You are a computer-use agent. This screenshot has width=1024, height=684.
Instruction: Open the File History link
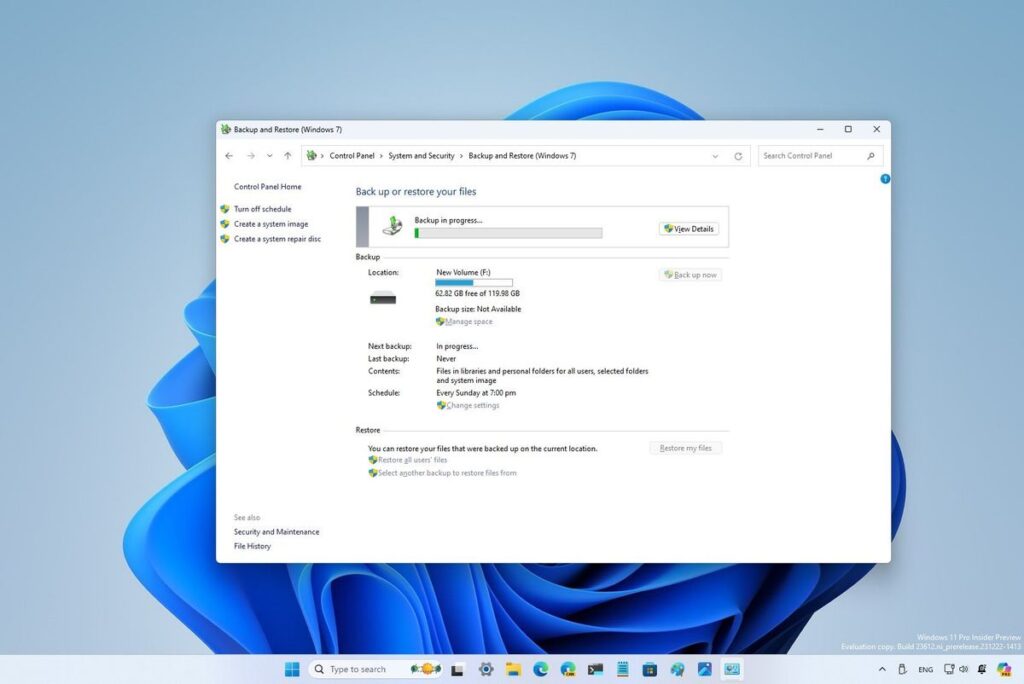point(252,546)
